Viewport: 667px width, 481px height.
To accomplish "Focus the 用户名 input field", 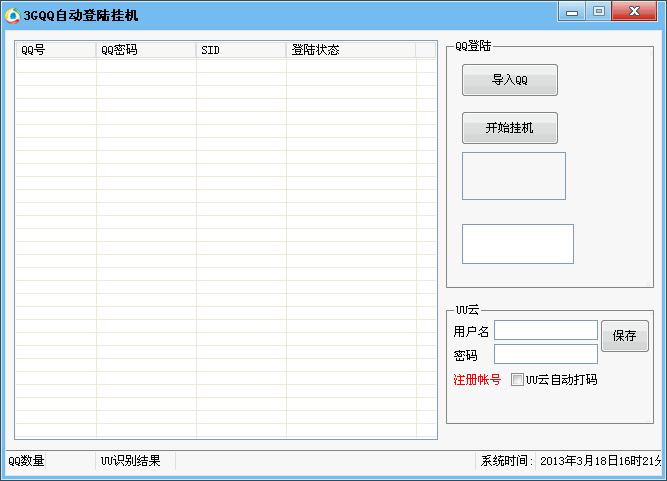I will 546,330.
